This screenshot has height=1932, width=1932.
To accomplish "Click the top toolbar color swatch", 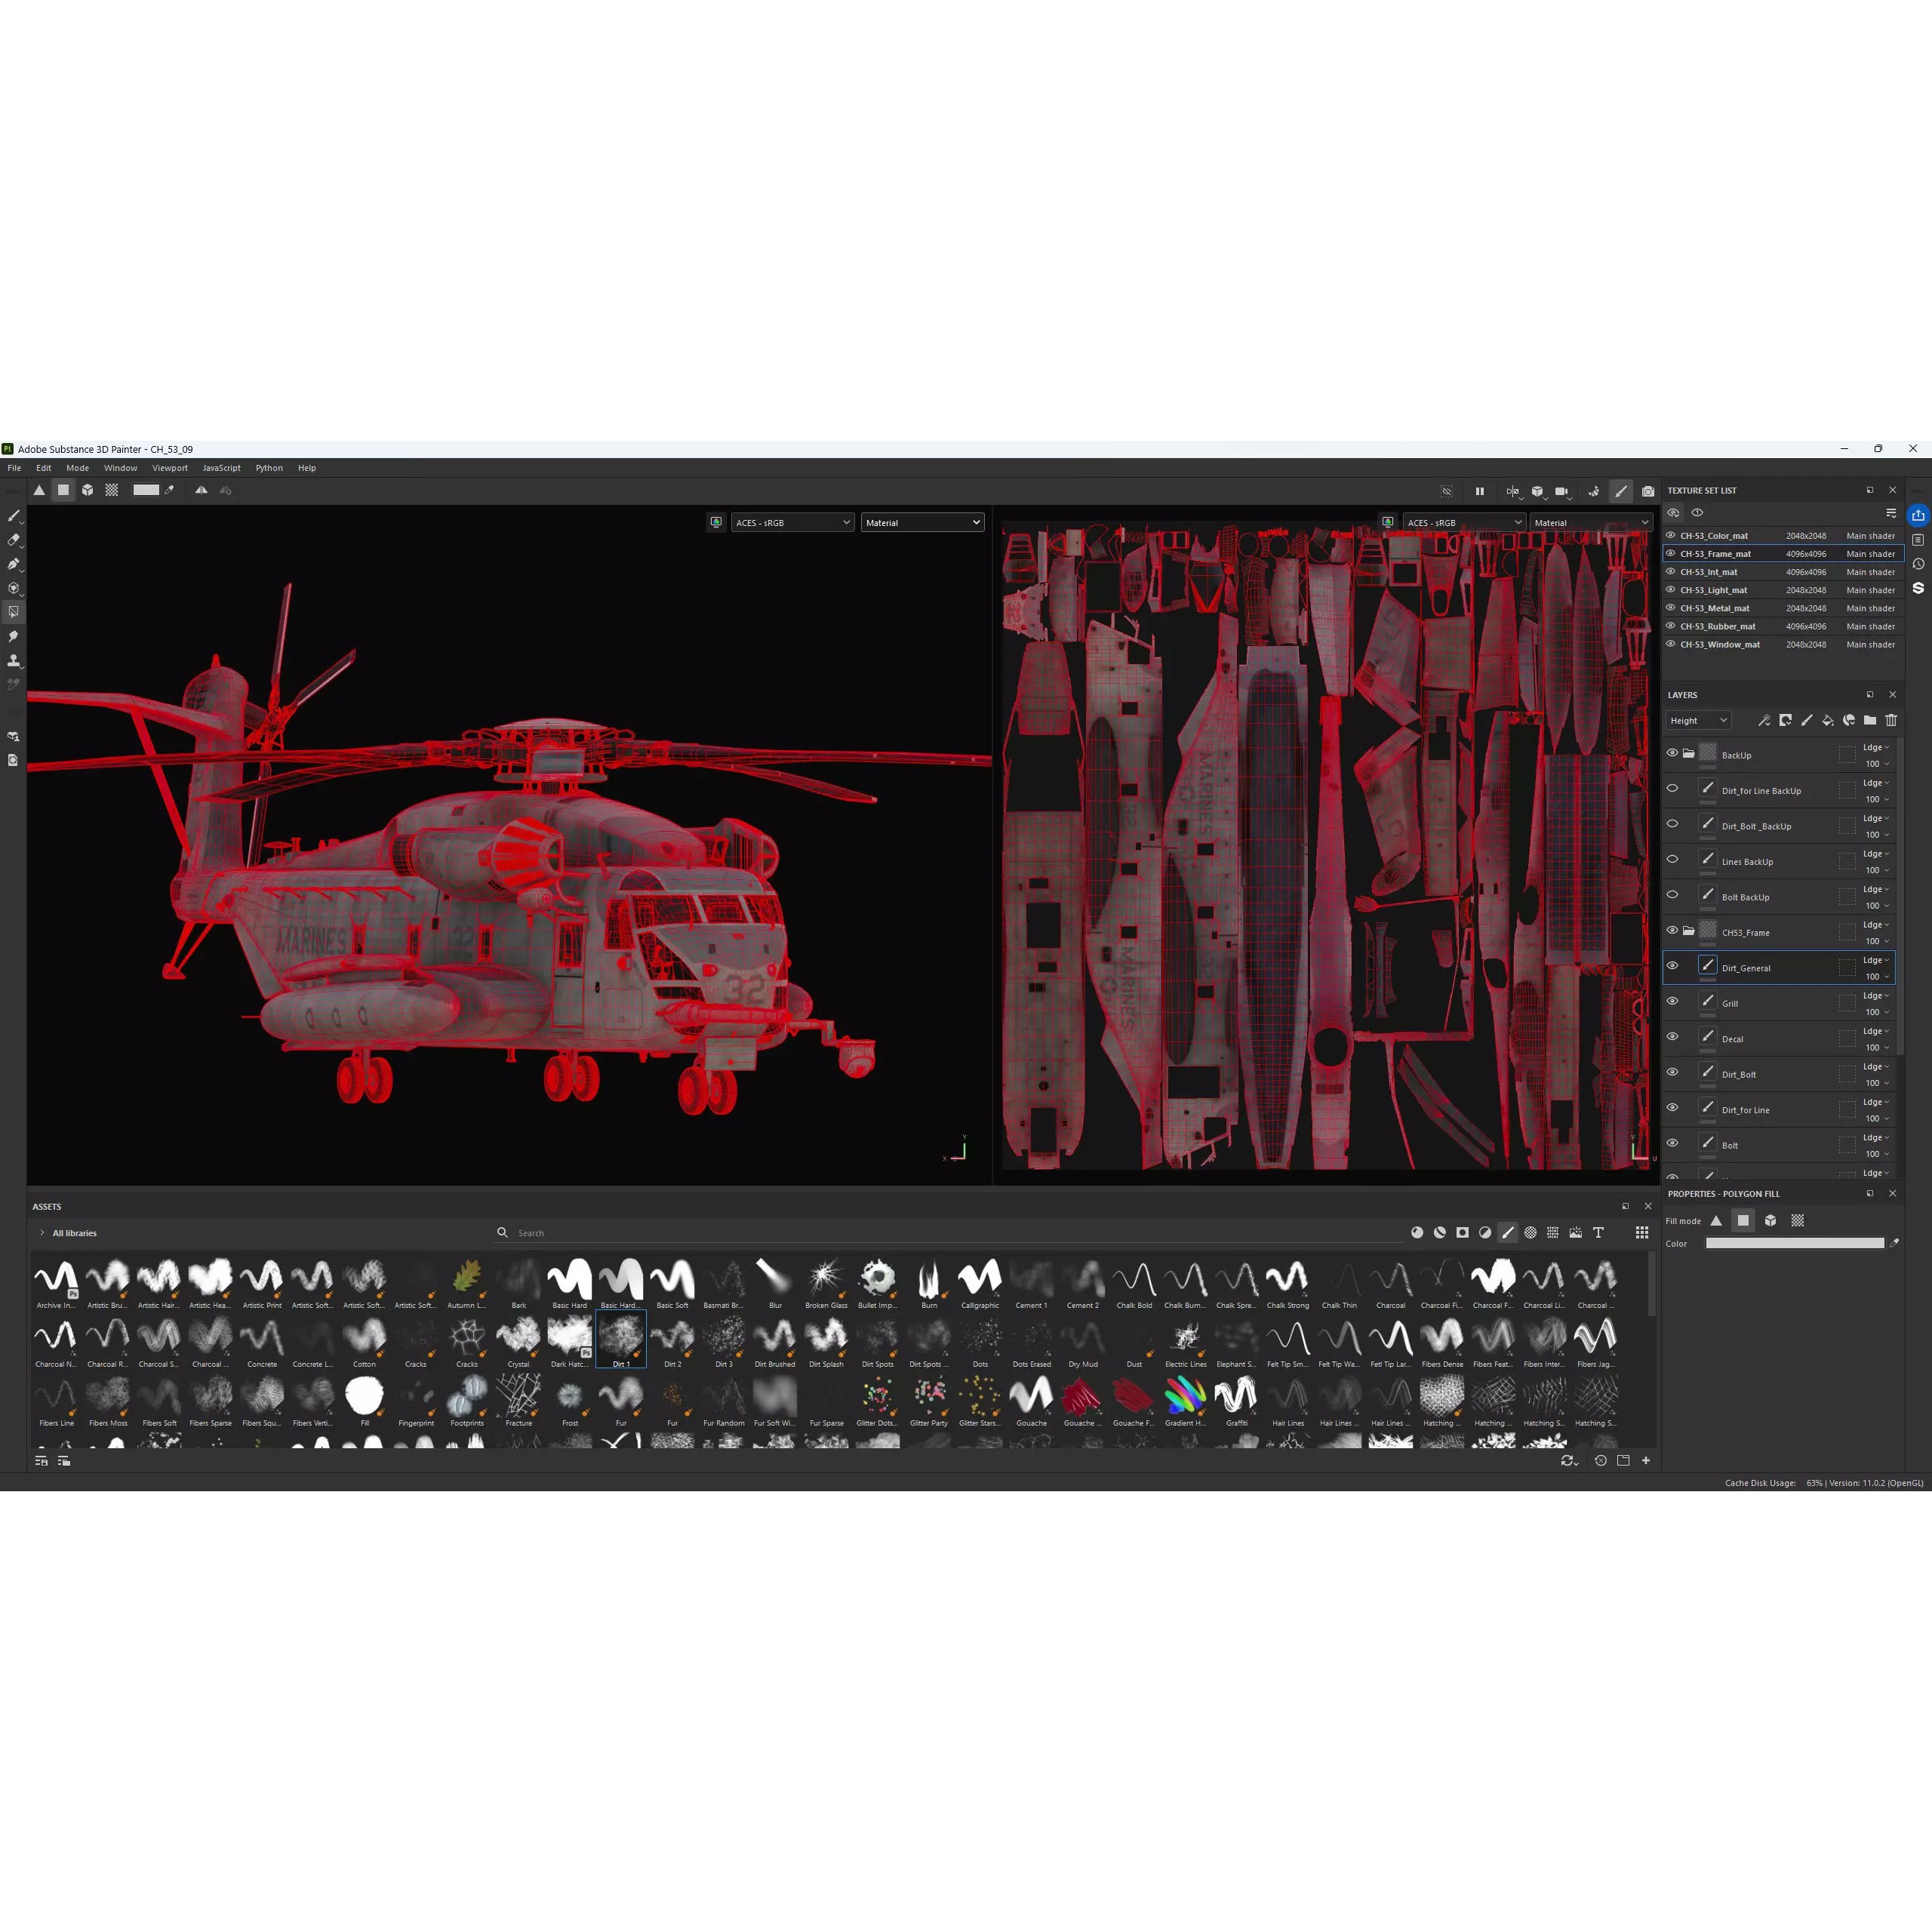I will [146, 490].
